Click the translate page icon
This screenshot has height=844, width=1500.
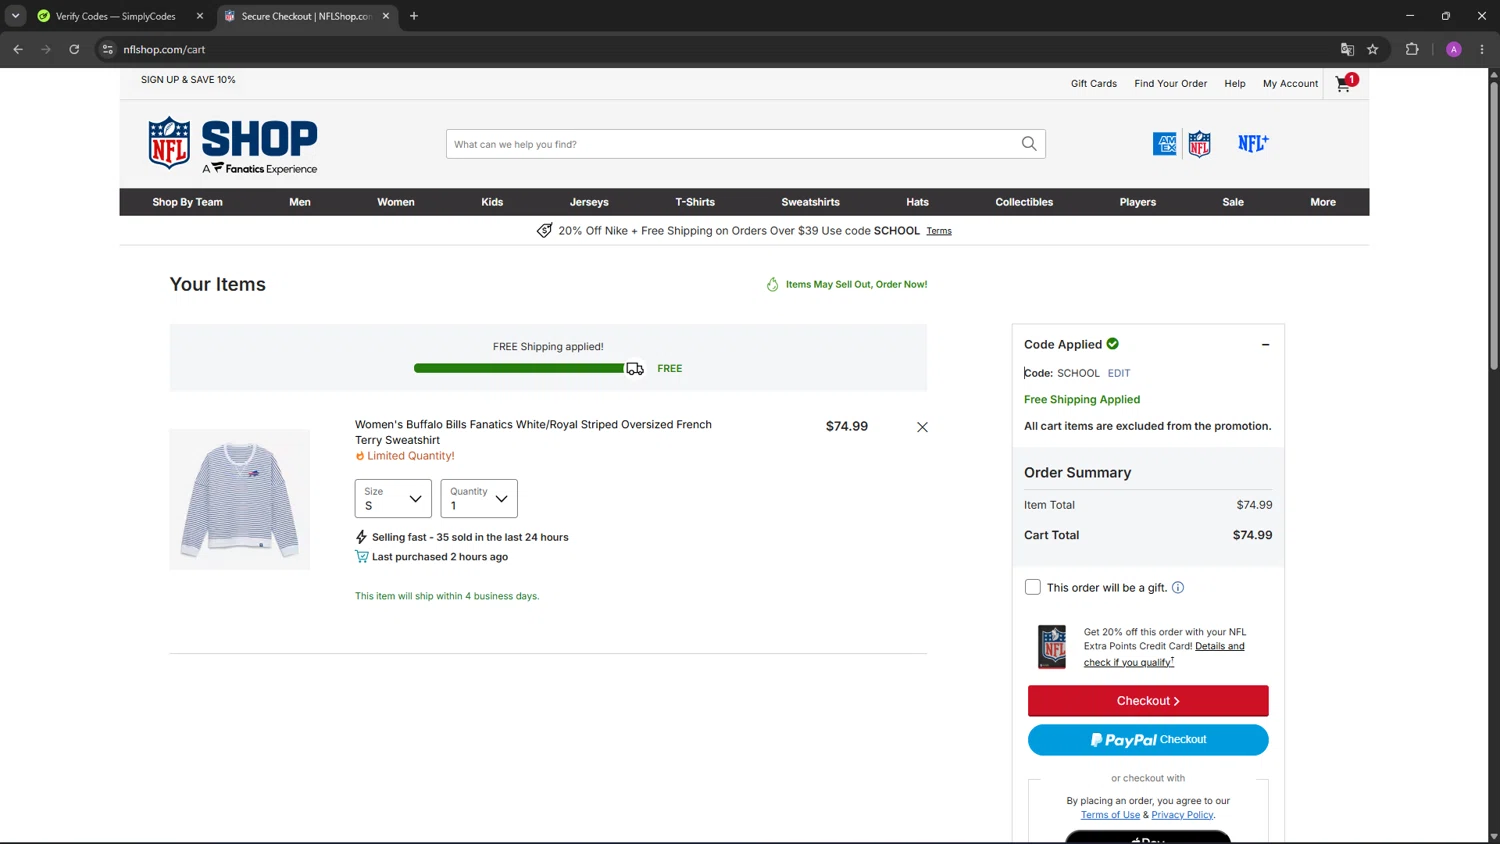(1347, 49)
